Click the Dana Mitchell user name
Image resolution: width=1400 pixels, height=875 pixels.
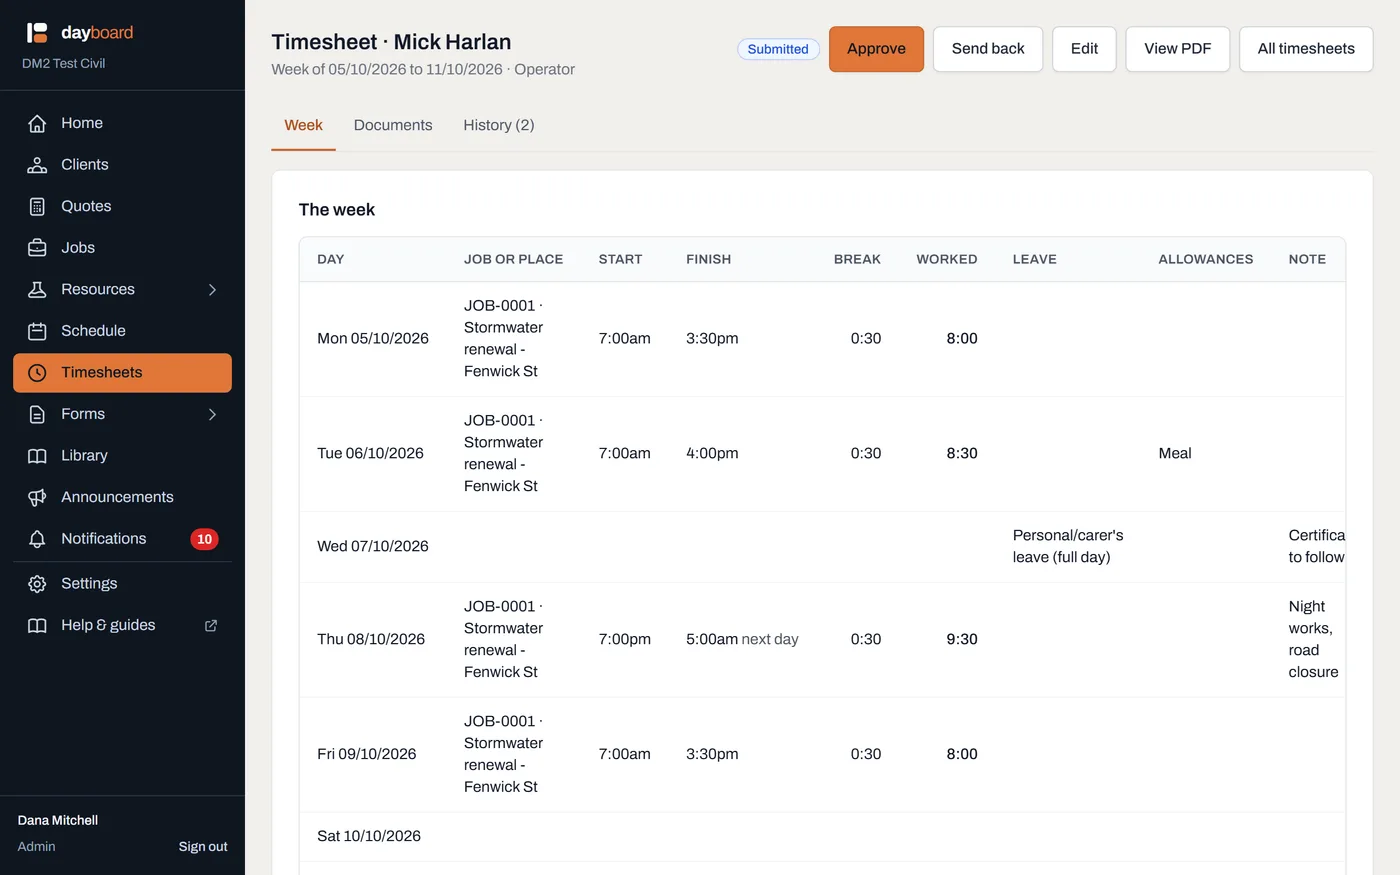click(58, 820)
